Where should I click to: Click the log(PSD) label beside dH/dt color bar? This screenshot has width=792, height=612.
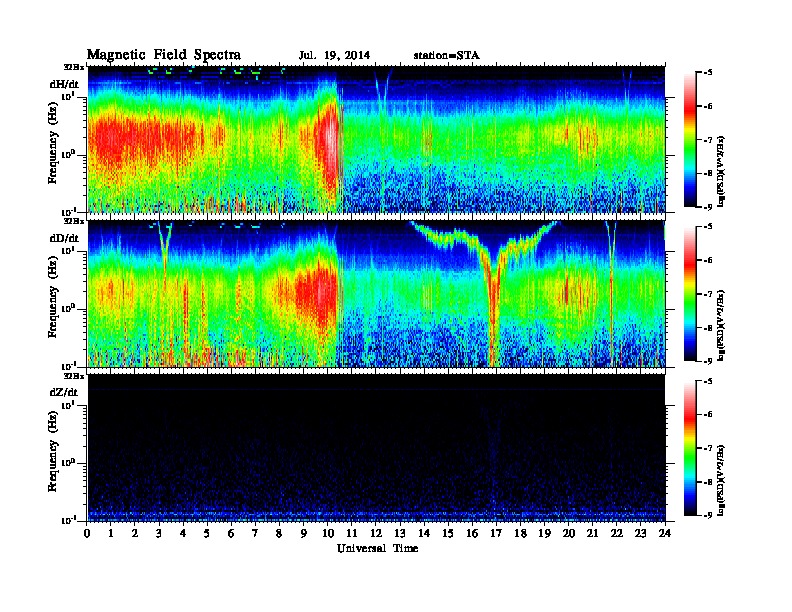click(x=721, y=170)
